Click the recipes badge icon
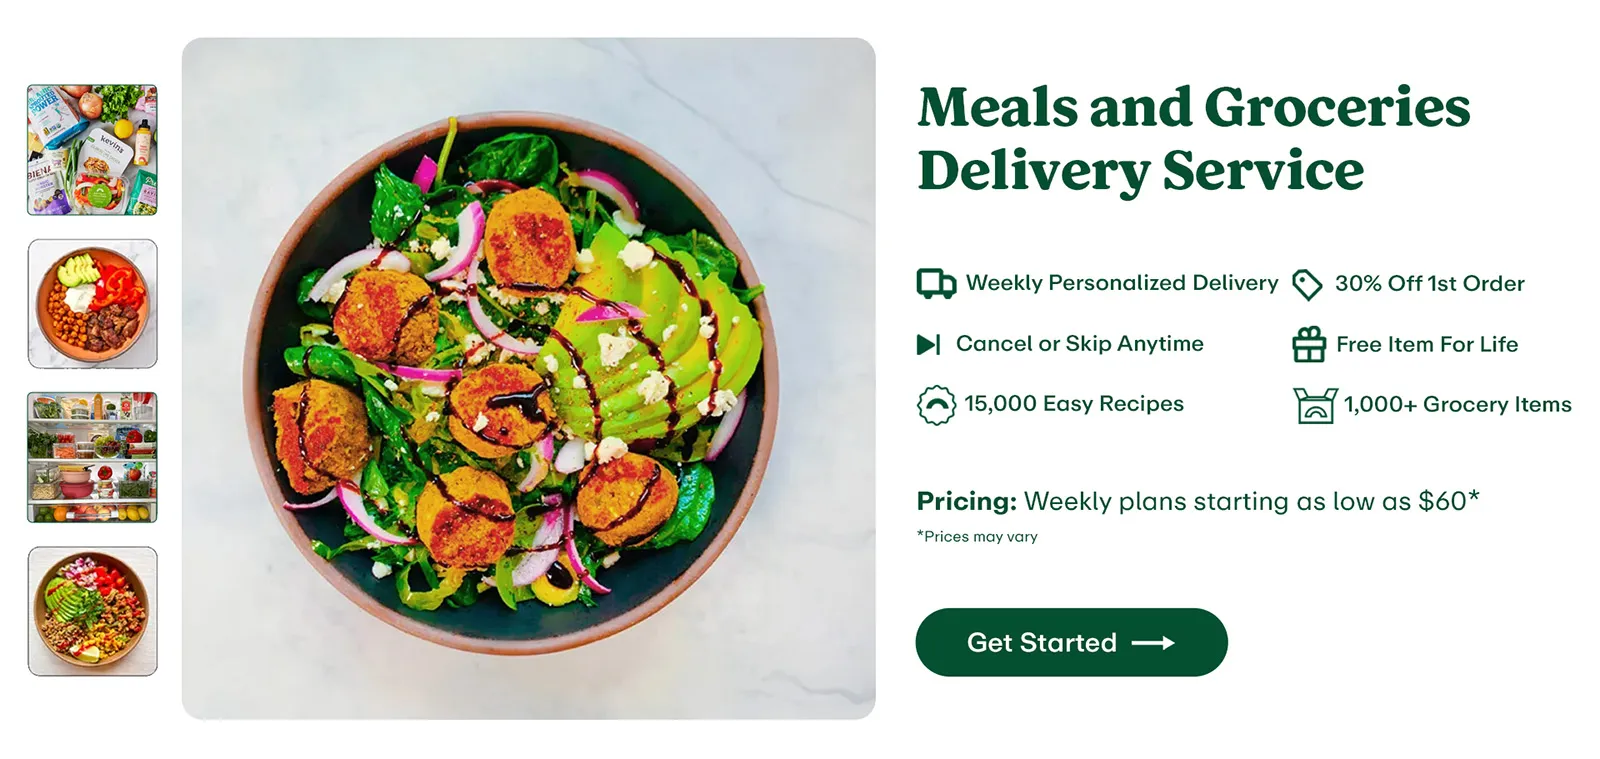 click(936, 405)
